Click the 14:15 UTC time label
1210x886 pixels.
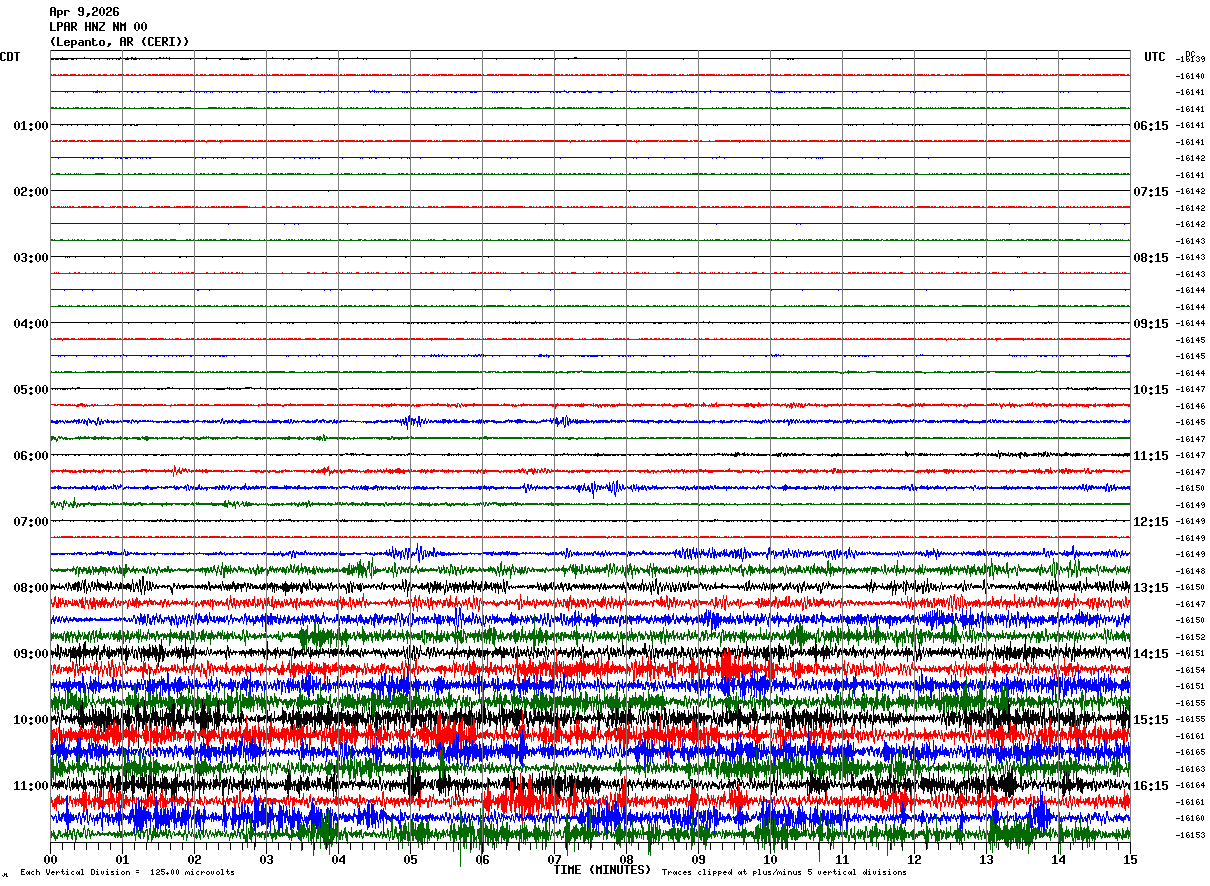tap(1151, 654)
